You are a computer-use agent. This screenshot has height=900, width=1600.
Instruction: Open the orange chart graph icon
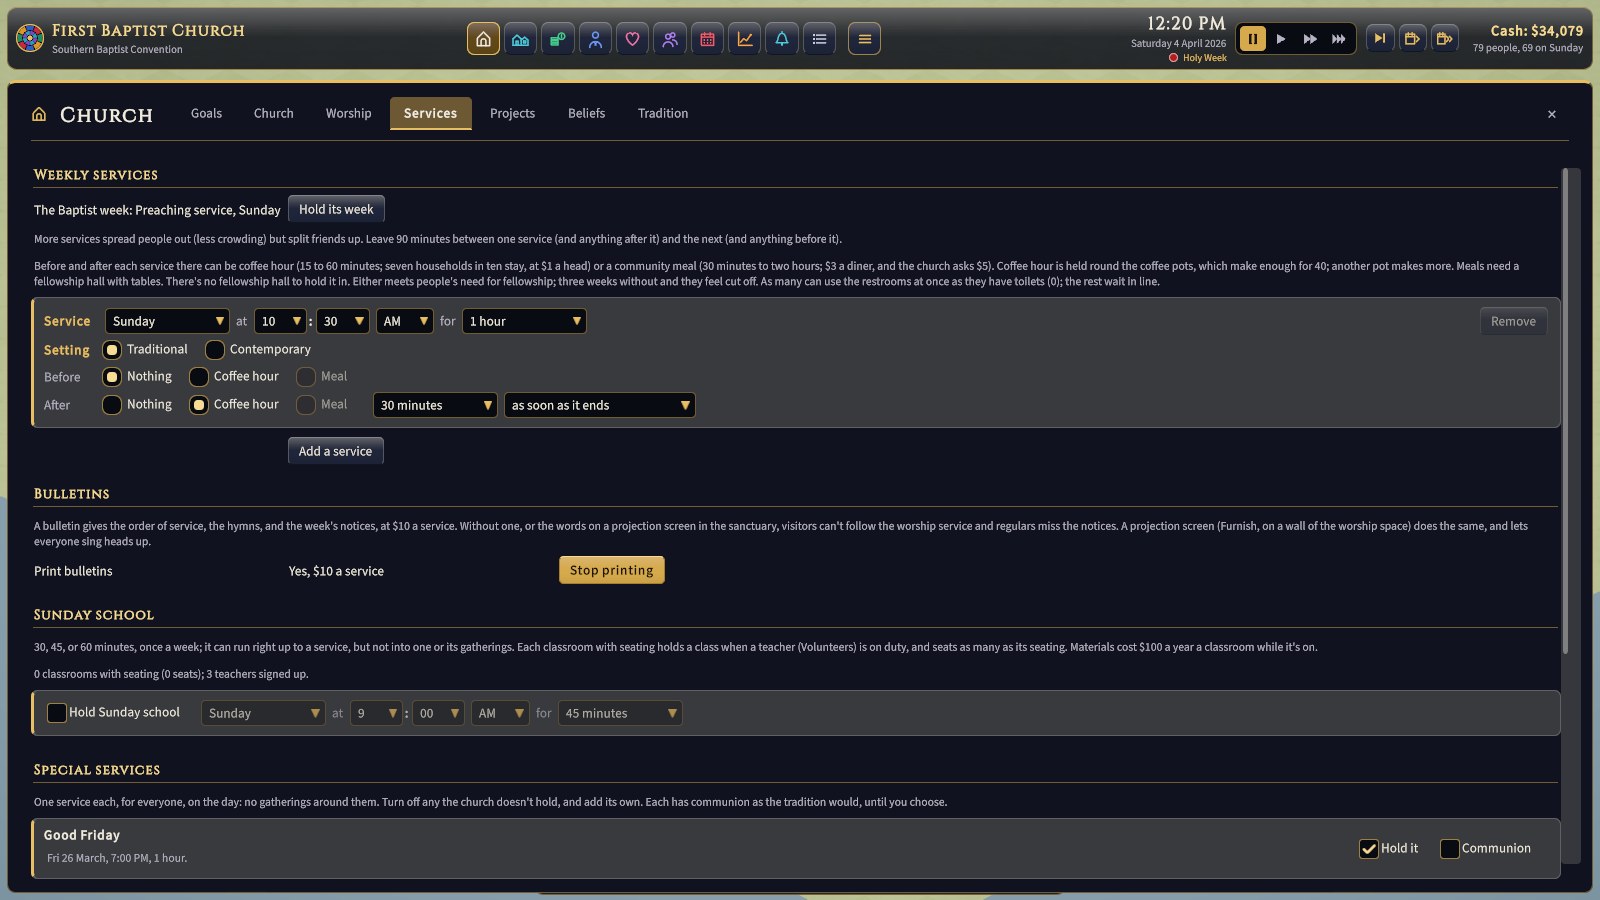[x=745, y=39]
